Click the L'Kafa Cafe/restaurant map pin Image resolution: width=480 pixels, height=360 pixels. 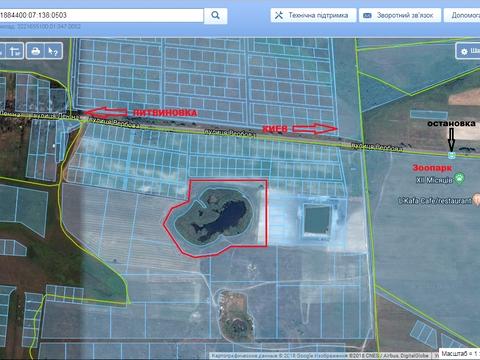tap(477, 200)
